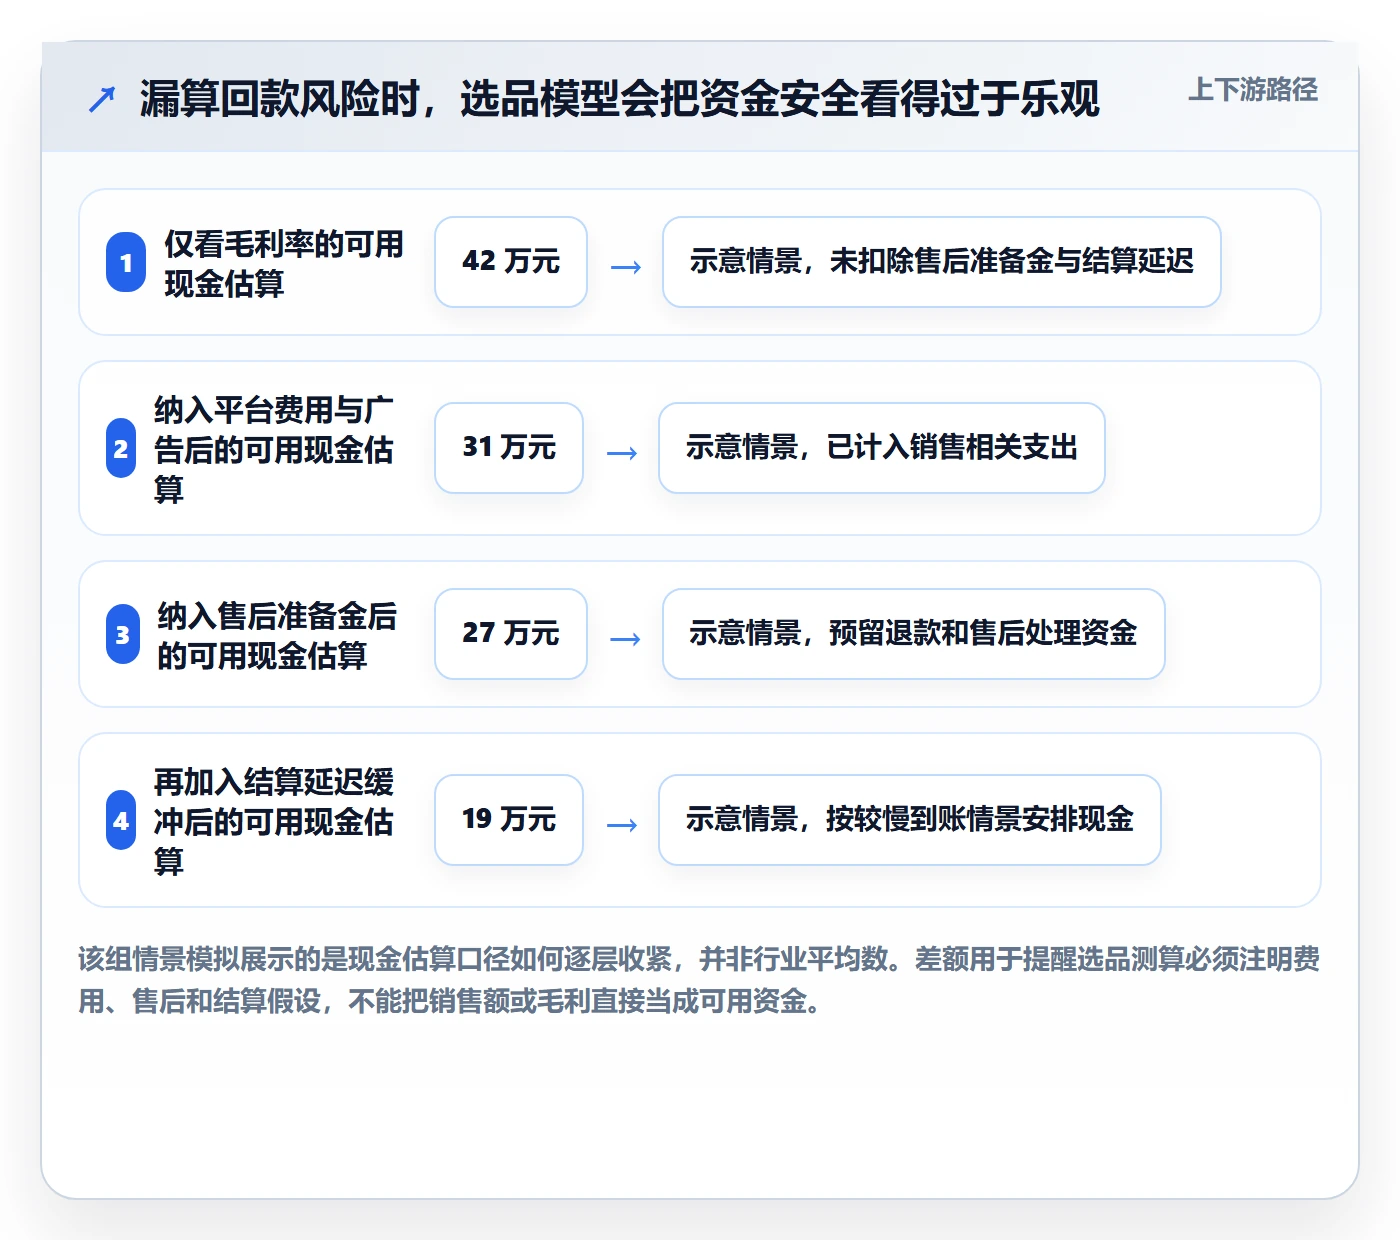
Task: Click the note 示意情景，按较慢到账情景安排现金
Action: pos(910,820)
